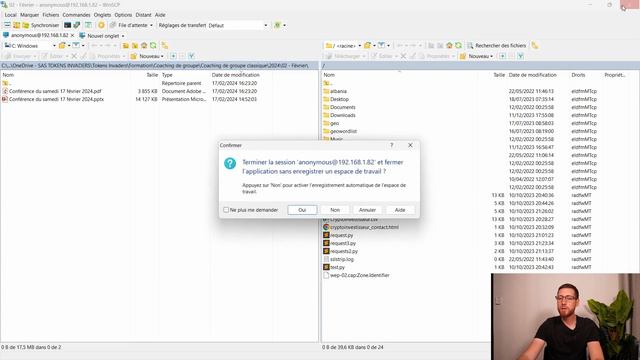Check the 'Ne plus me demander' box
This screenshot has height=360, width=640.
[x=226, y=210]
